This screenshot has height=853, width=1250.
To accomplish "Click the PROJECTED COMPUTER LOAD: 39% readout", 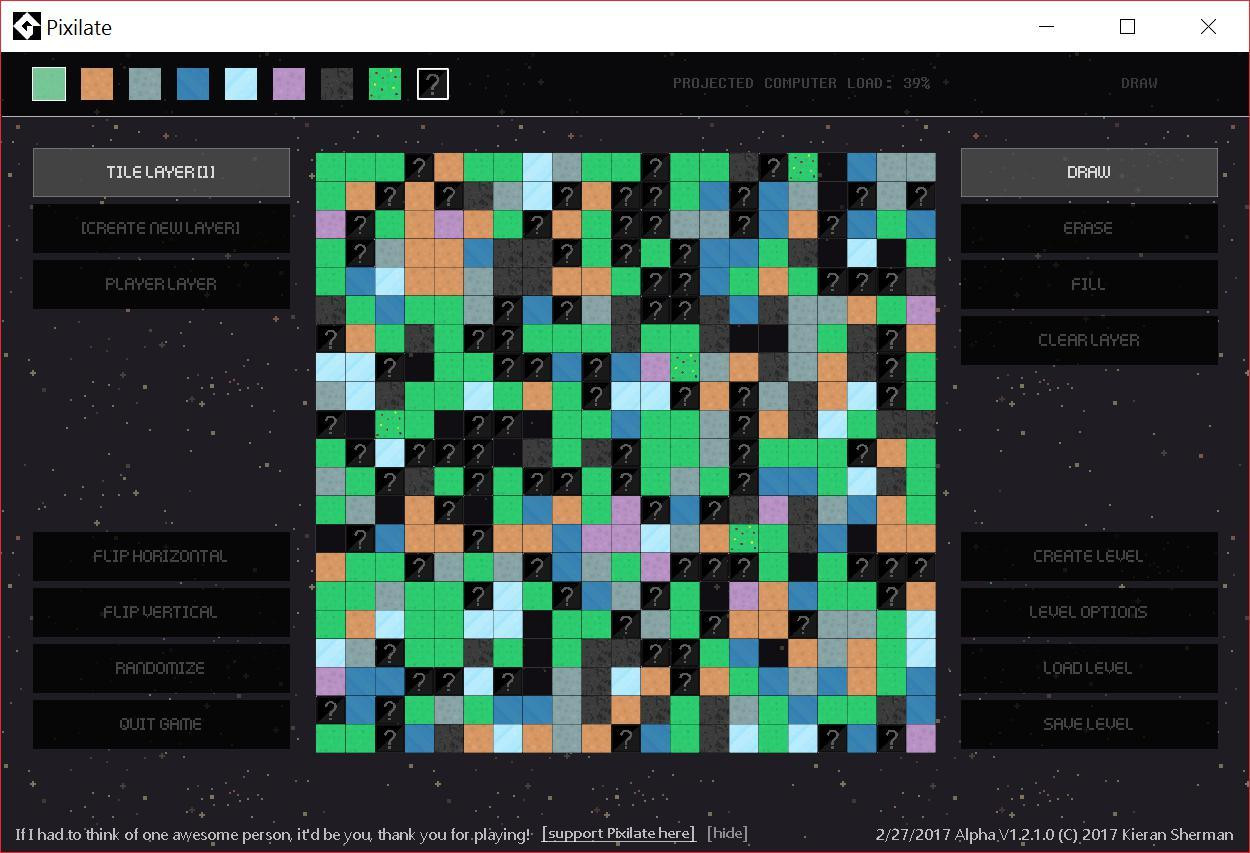I will pos(801,83).
